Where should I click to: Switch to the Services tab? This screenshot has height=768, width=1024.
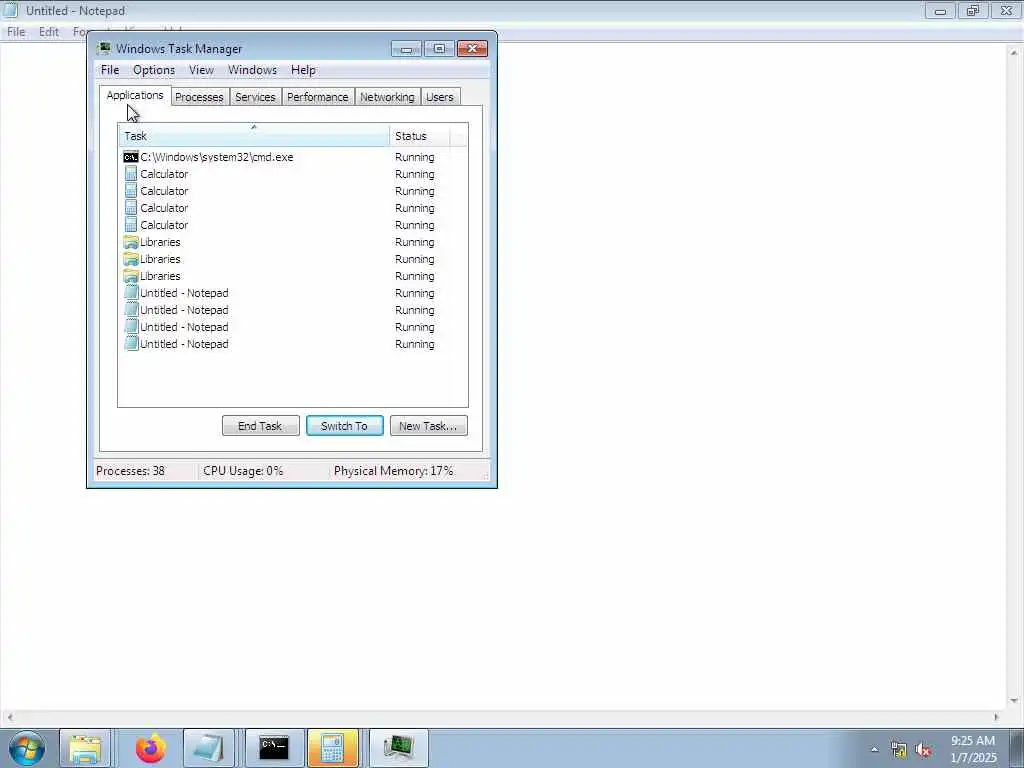[255, 97]
